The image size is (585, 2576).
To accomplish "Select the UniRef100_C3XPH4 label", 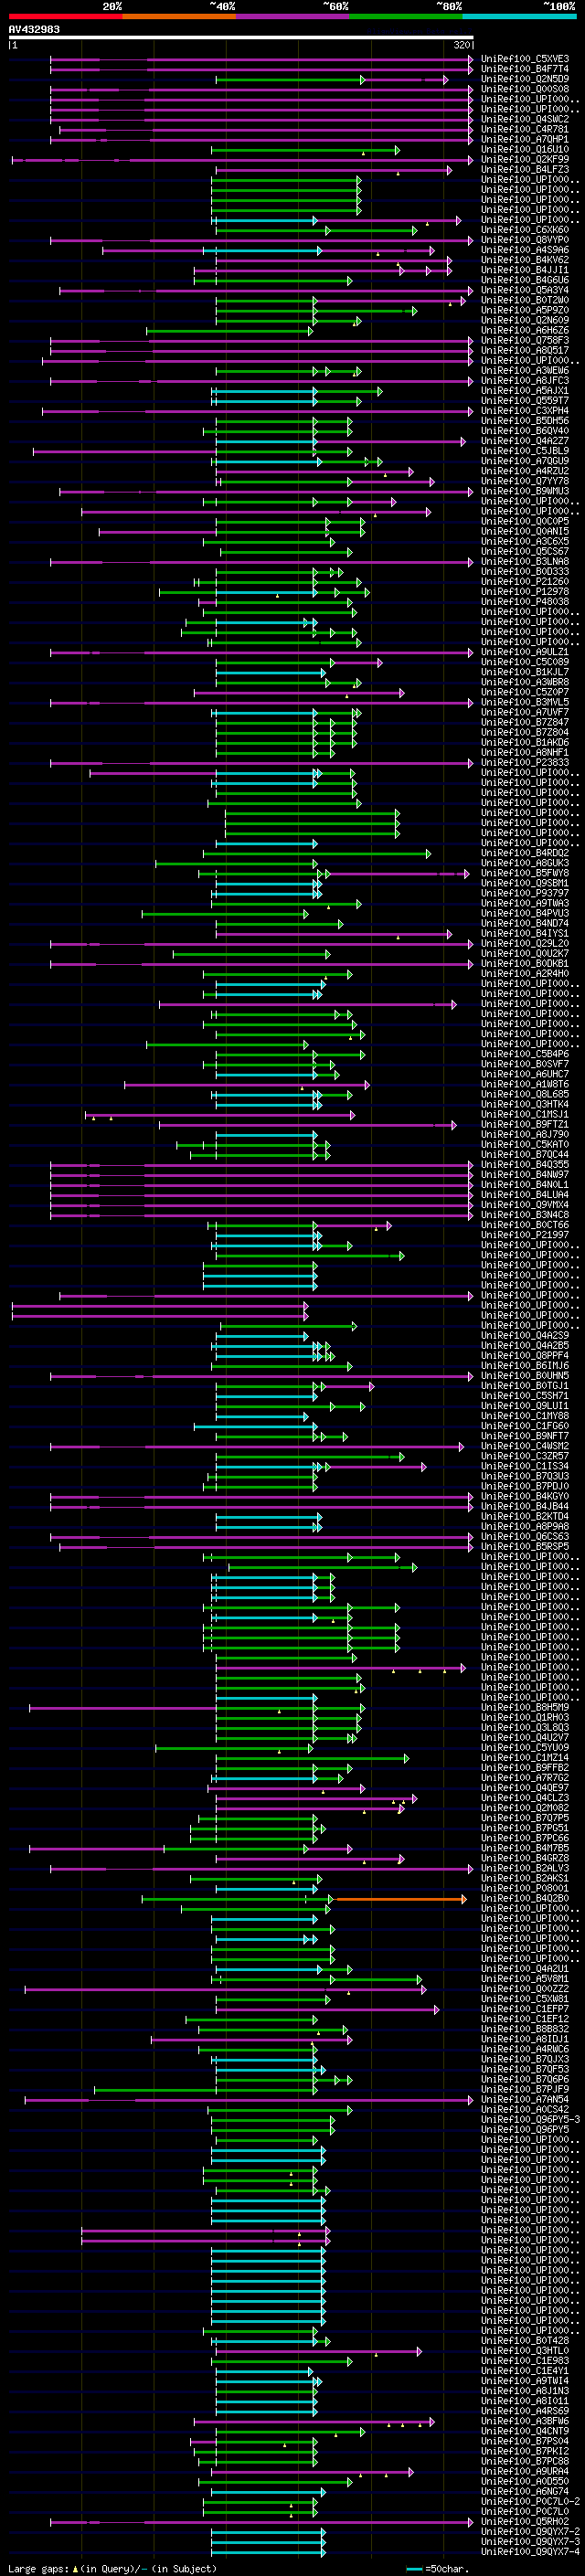I will coord(525,410).
